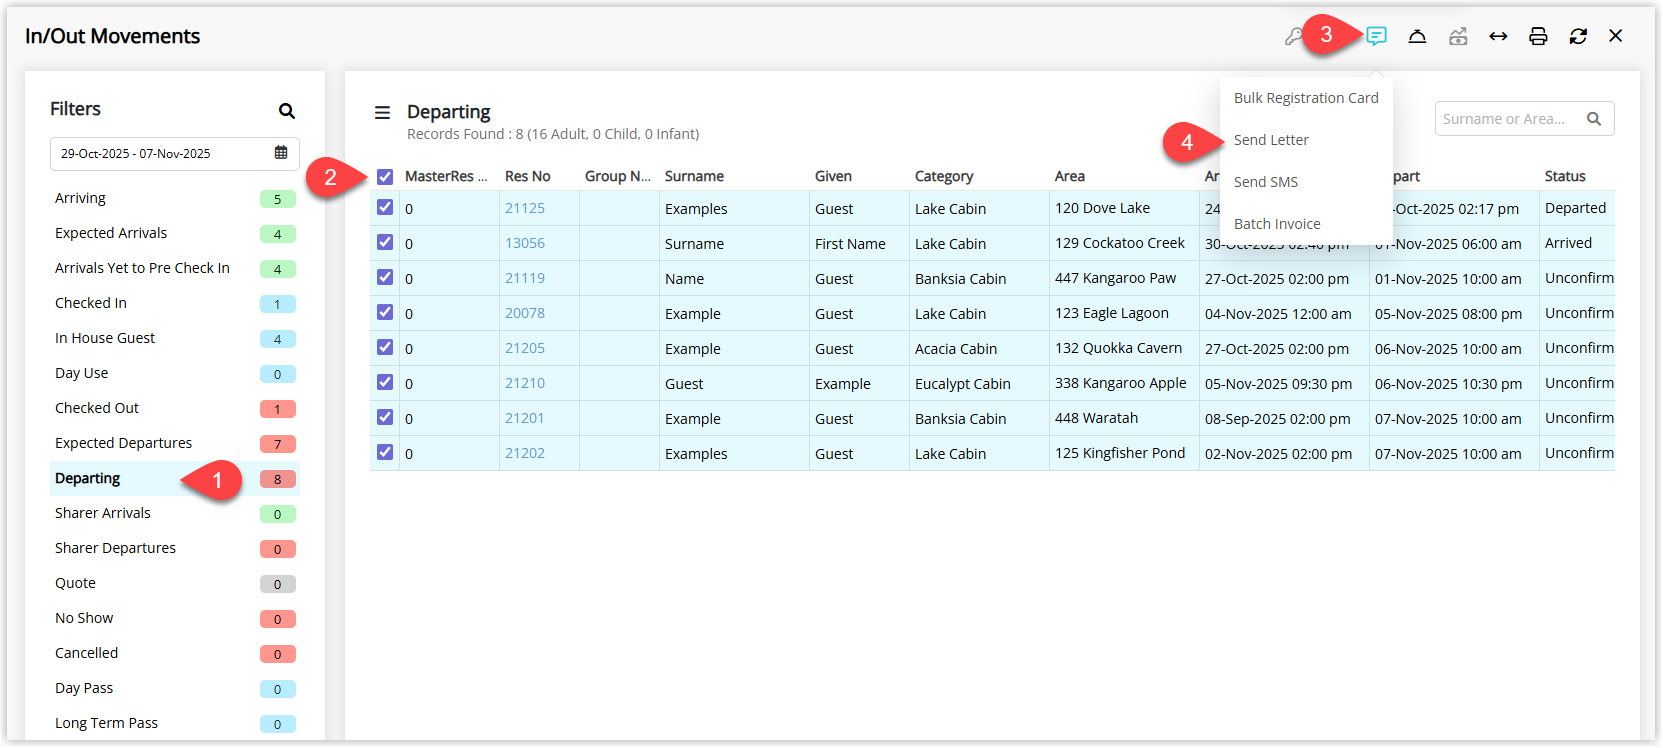Select the Checked Out filter
Screen dimensions: 1663x748
tap(175, 408)
